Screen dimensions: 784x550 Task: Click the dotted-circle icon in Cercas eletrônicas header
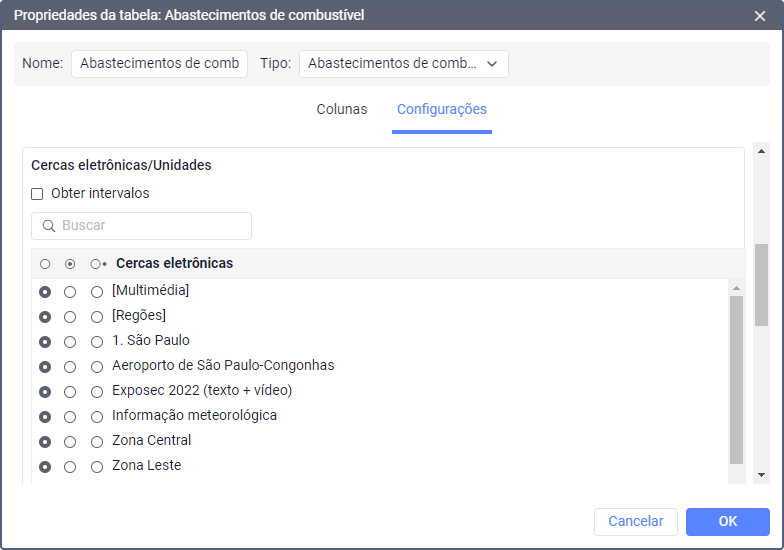70,264
